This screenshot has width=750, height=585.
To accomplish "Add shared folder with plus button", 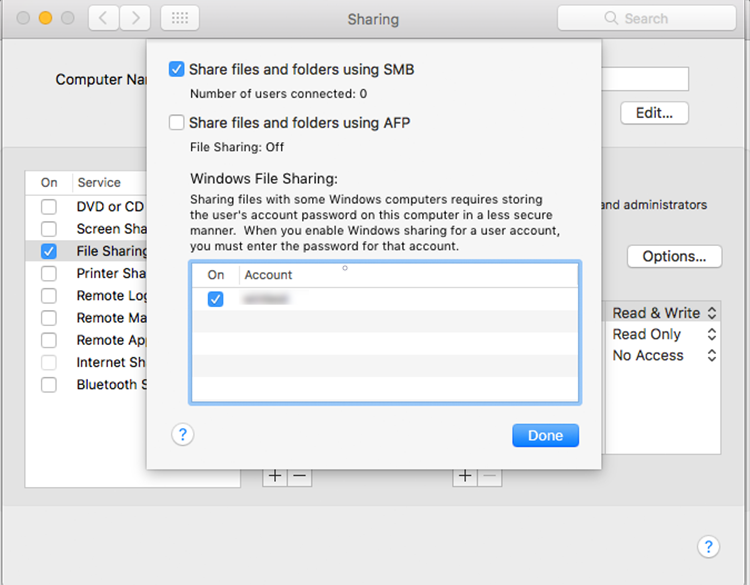I will pos(274,477).
